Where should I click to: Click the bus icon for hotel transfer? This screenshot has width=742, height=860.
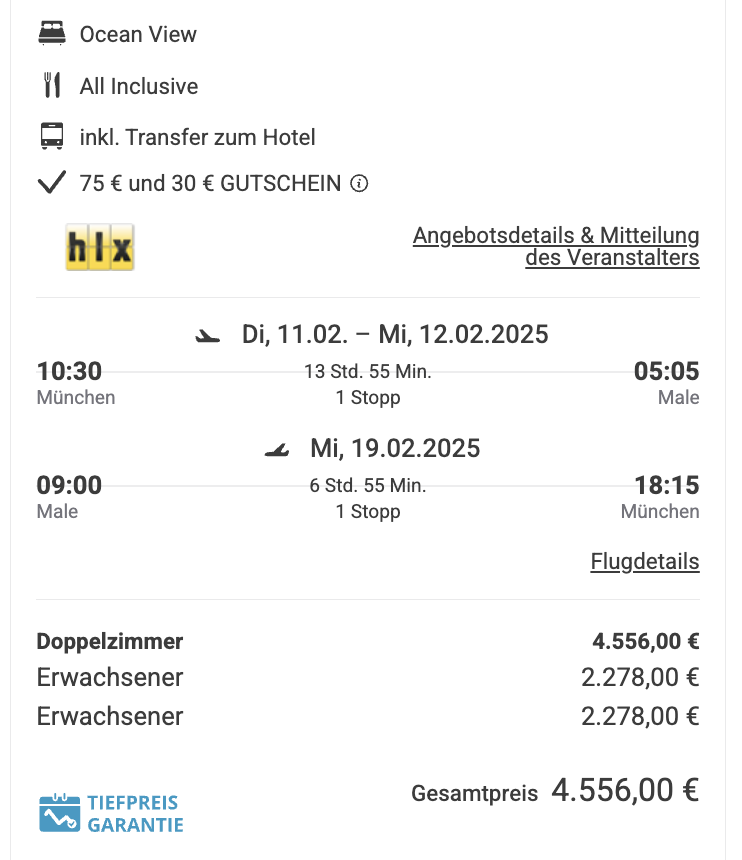coord(52,136)
